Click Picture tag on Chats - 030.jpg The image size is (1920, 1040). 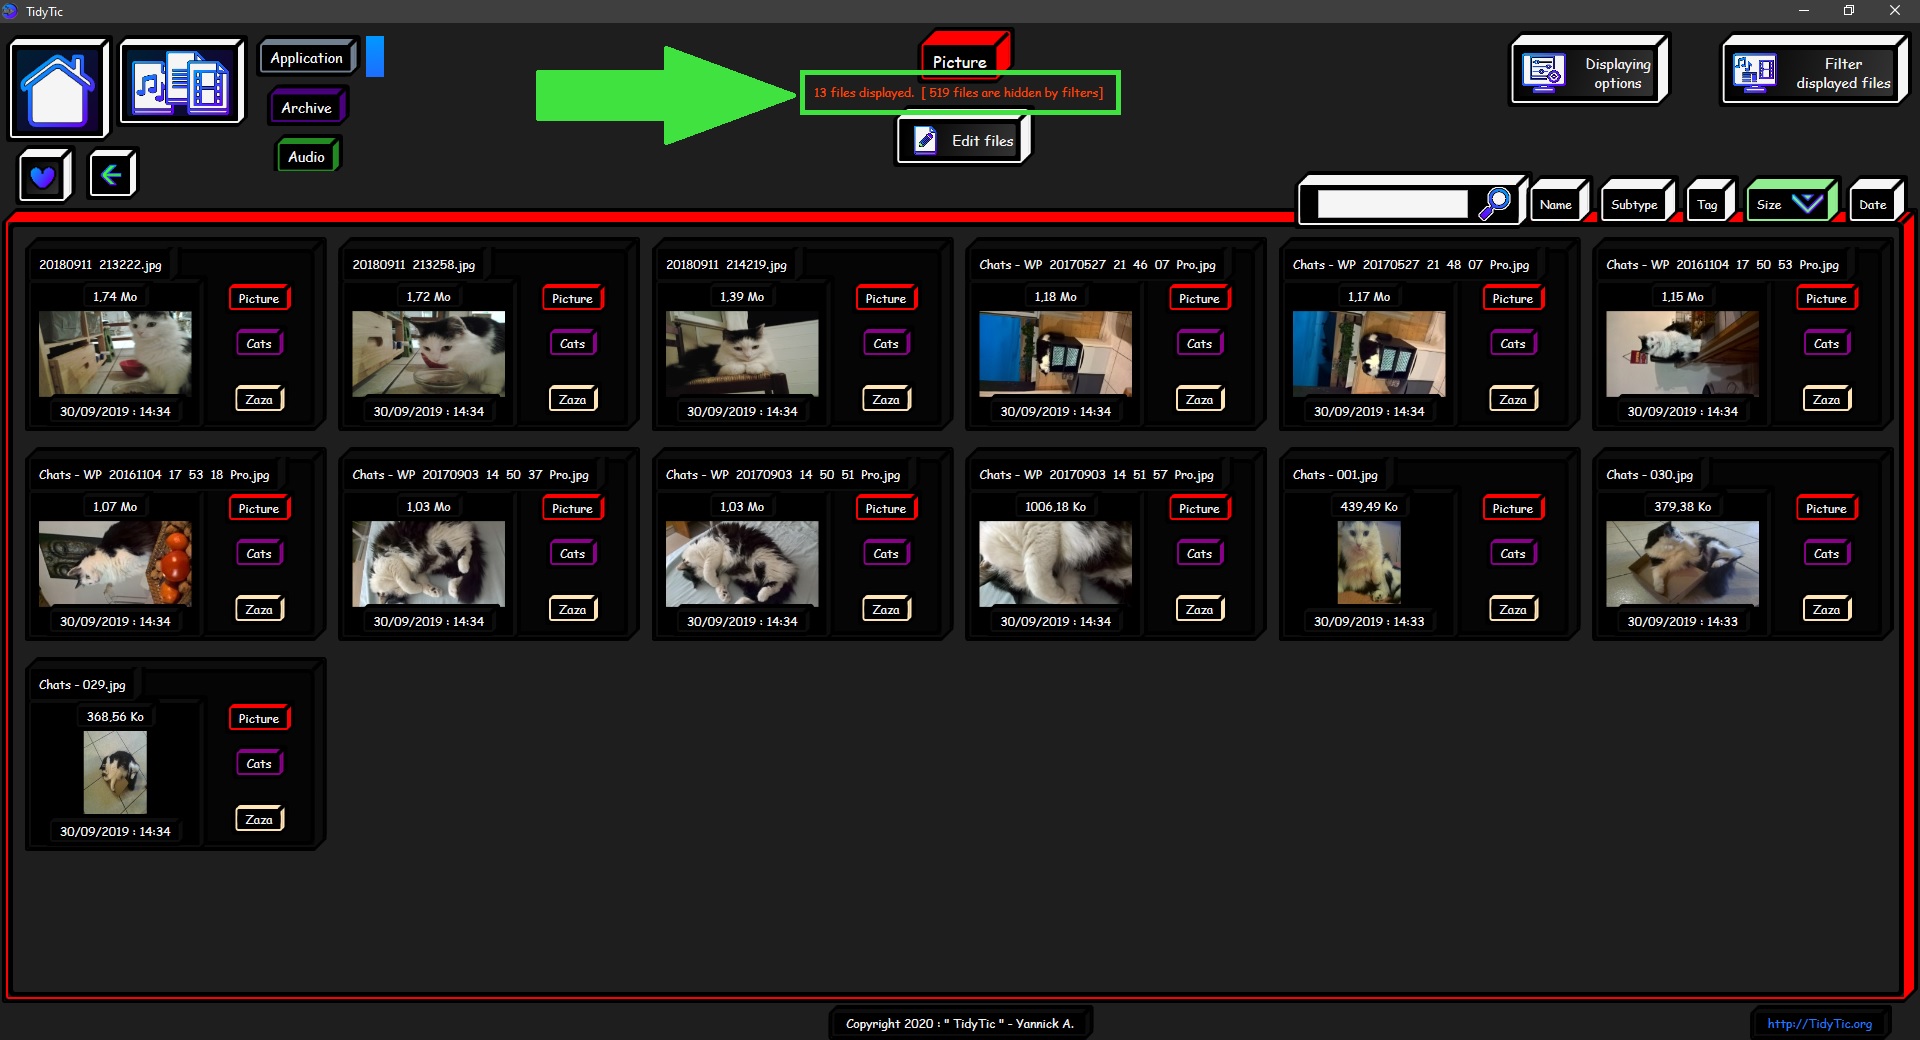(1826, 508)
